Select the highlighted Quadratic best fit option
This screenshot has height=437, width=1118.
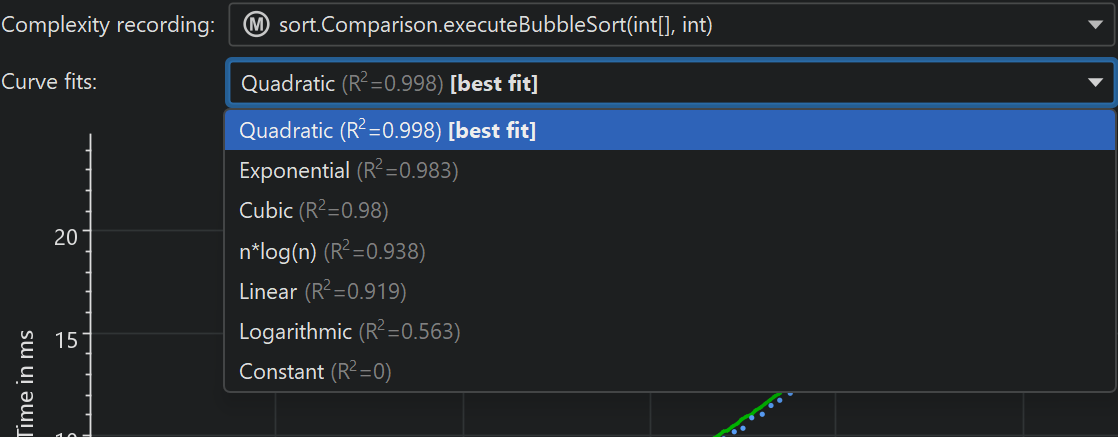388,130
